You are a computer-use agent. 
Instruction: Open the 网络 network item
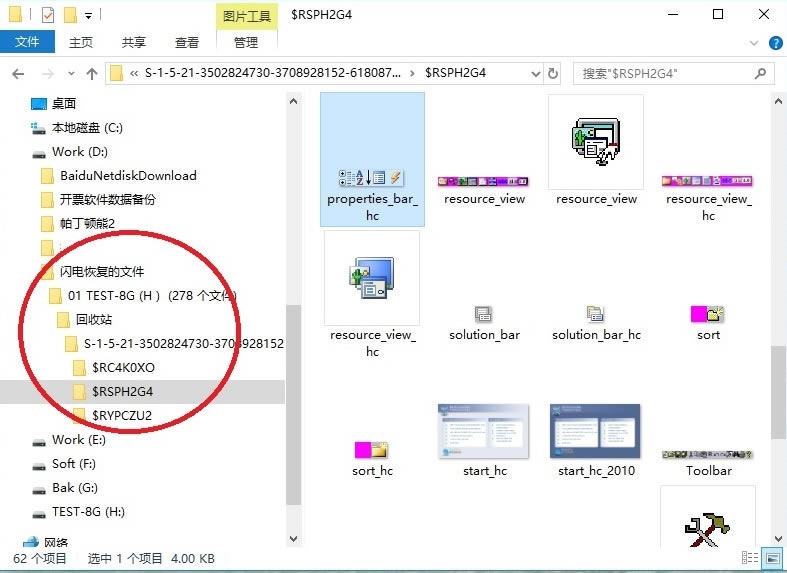tap(56, 542)
